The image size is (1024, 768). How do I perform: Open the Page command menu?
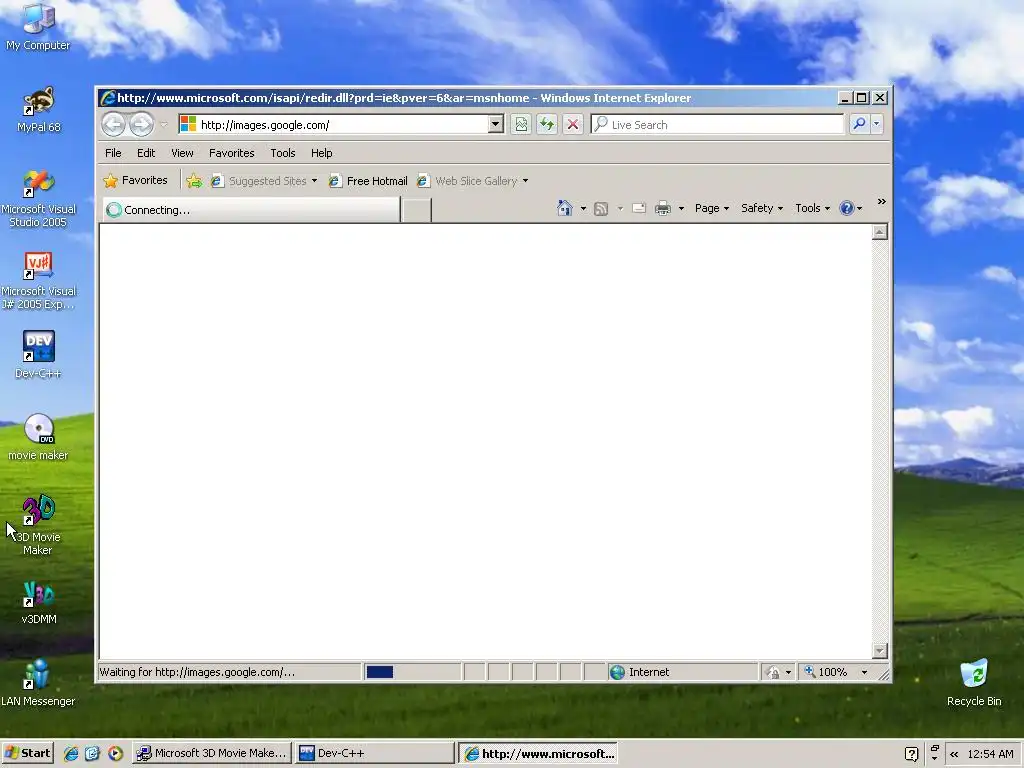712,208
